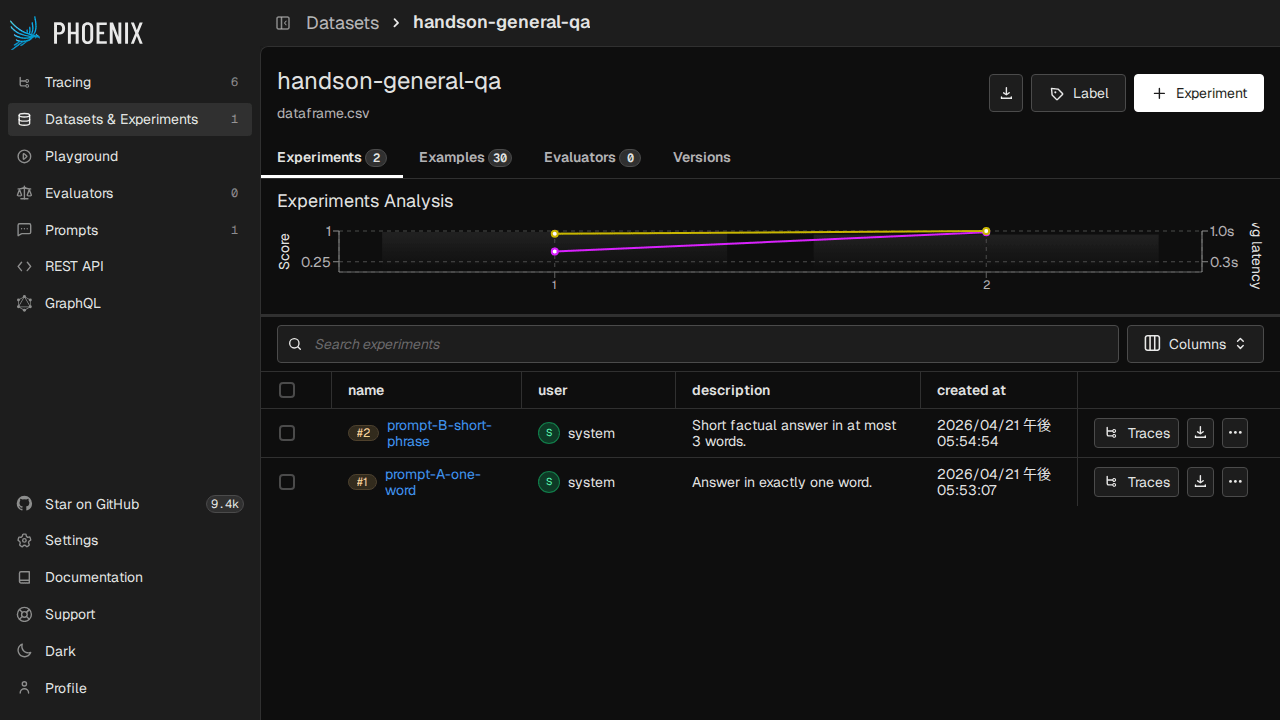Select all experiments header checkbox
The image size is (1280, 720).
click(x=287, y=390)
